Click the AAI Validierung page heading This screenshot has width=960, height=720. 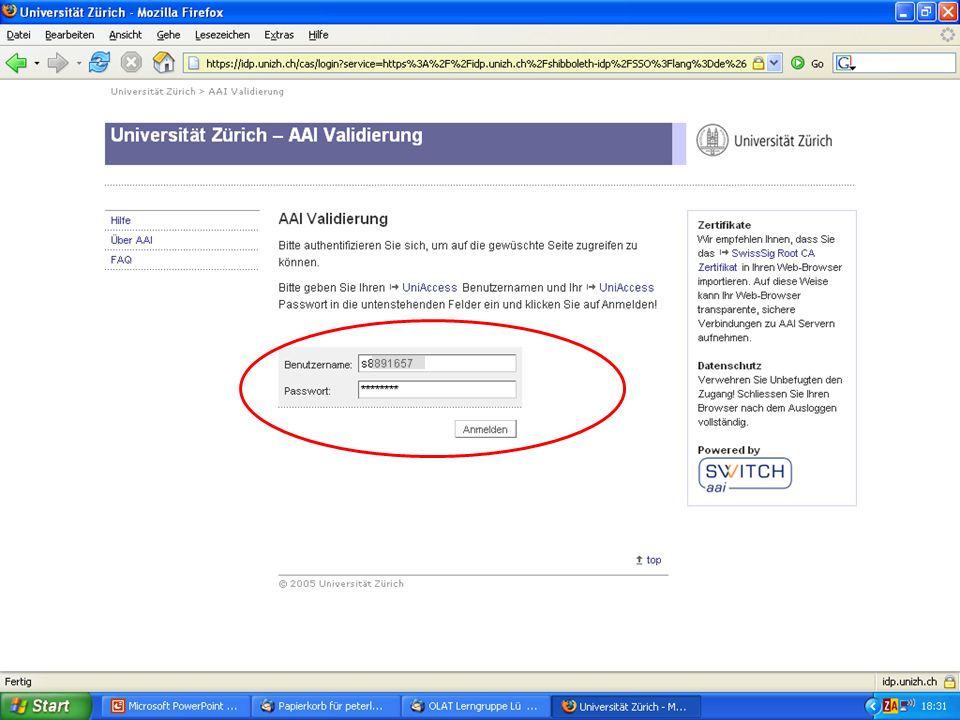[333, 219]
